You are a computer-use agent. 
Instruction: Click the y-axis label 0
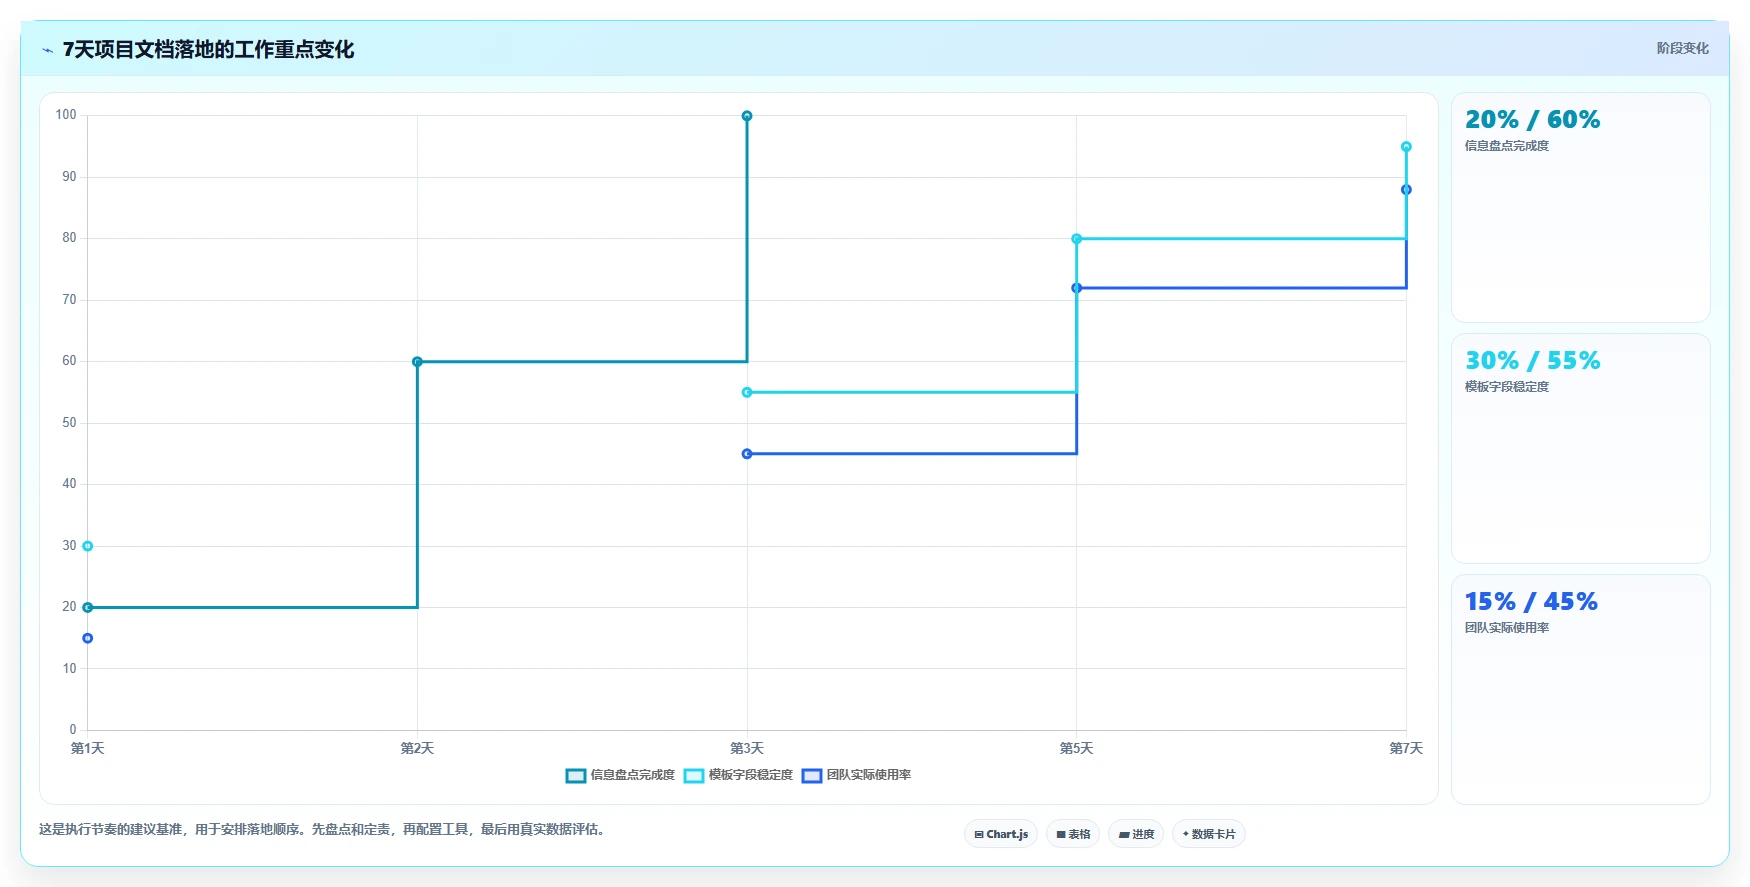pos(73,730)
